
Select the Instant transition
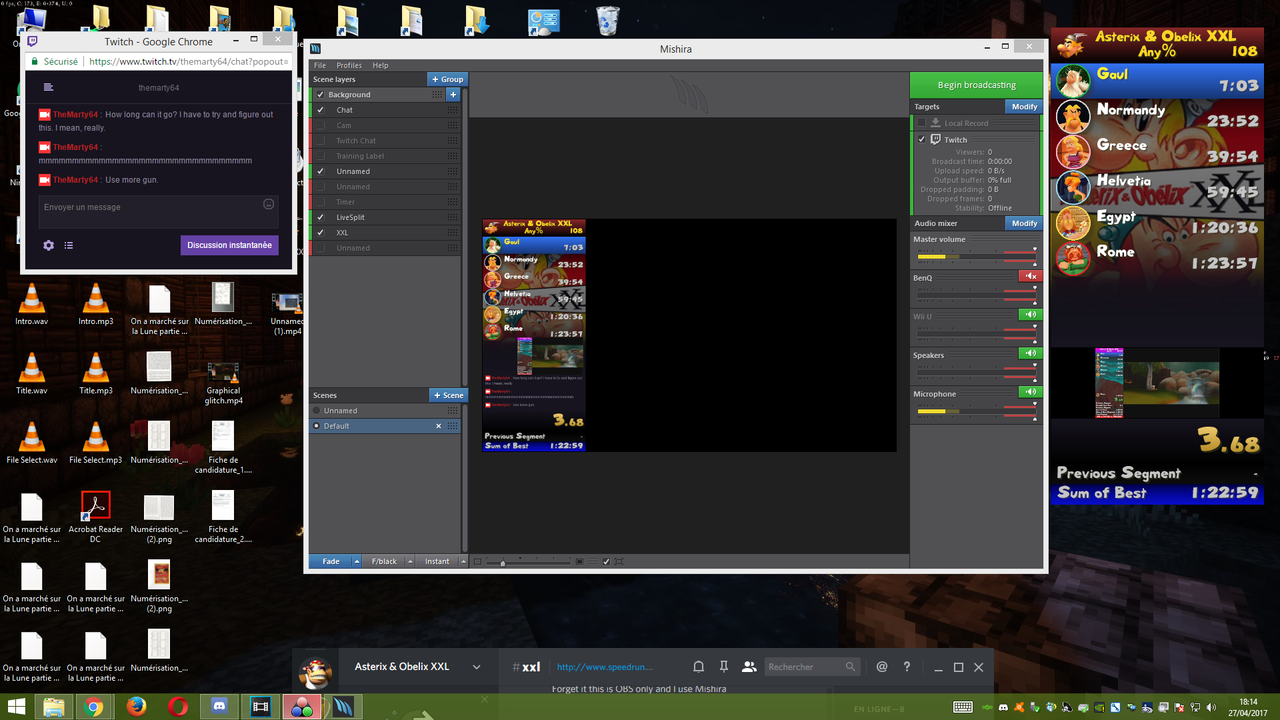(437, 562)
